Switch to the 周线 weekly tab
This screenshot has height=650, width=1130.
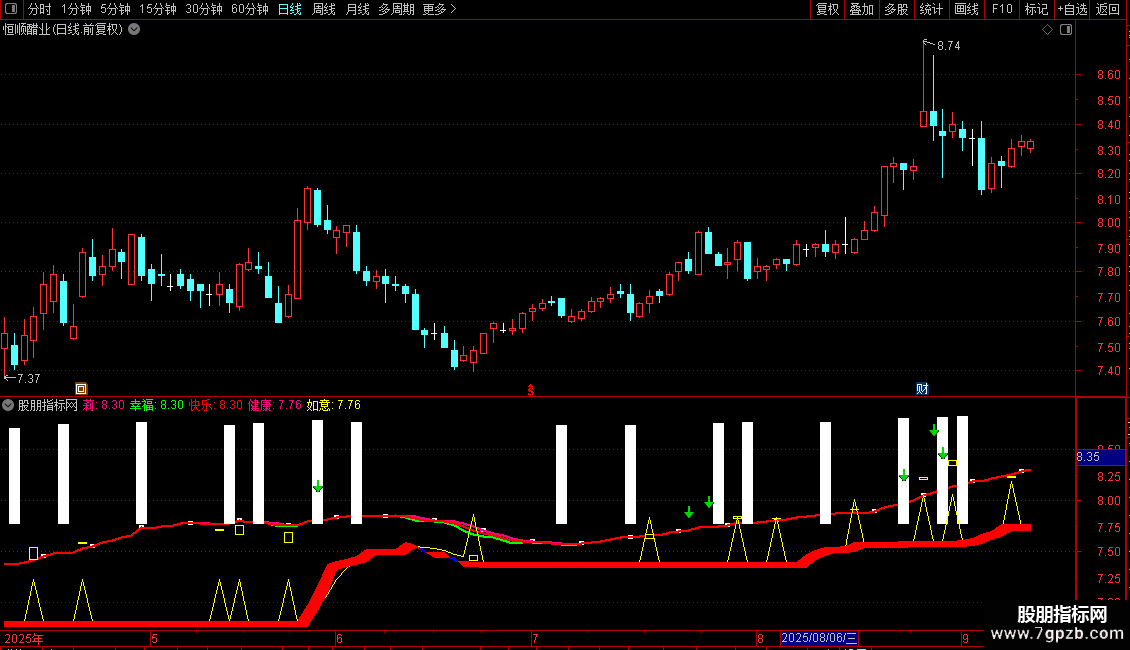(x=324, y=9)
